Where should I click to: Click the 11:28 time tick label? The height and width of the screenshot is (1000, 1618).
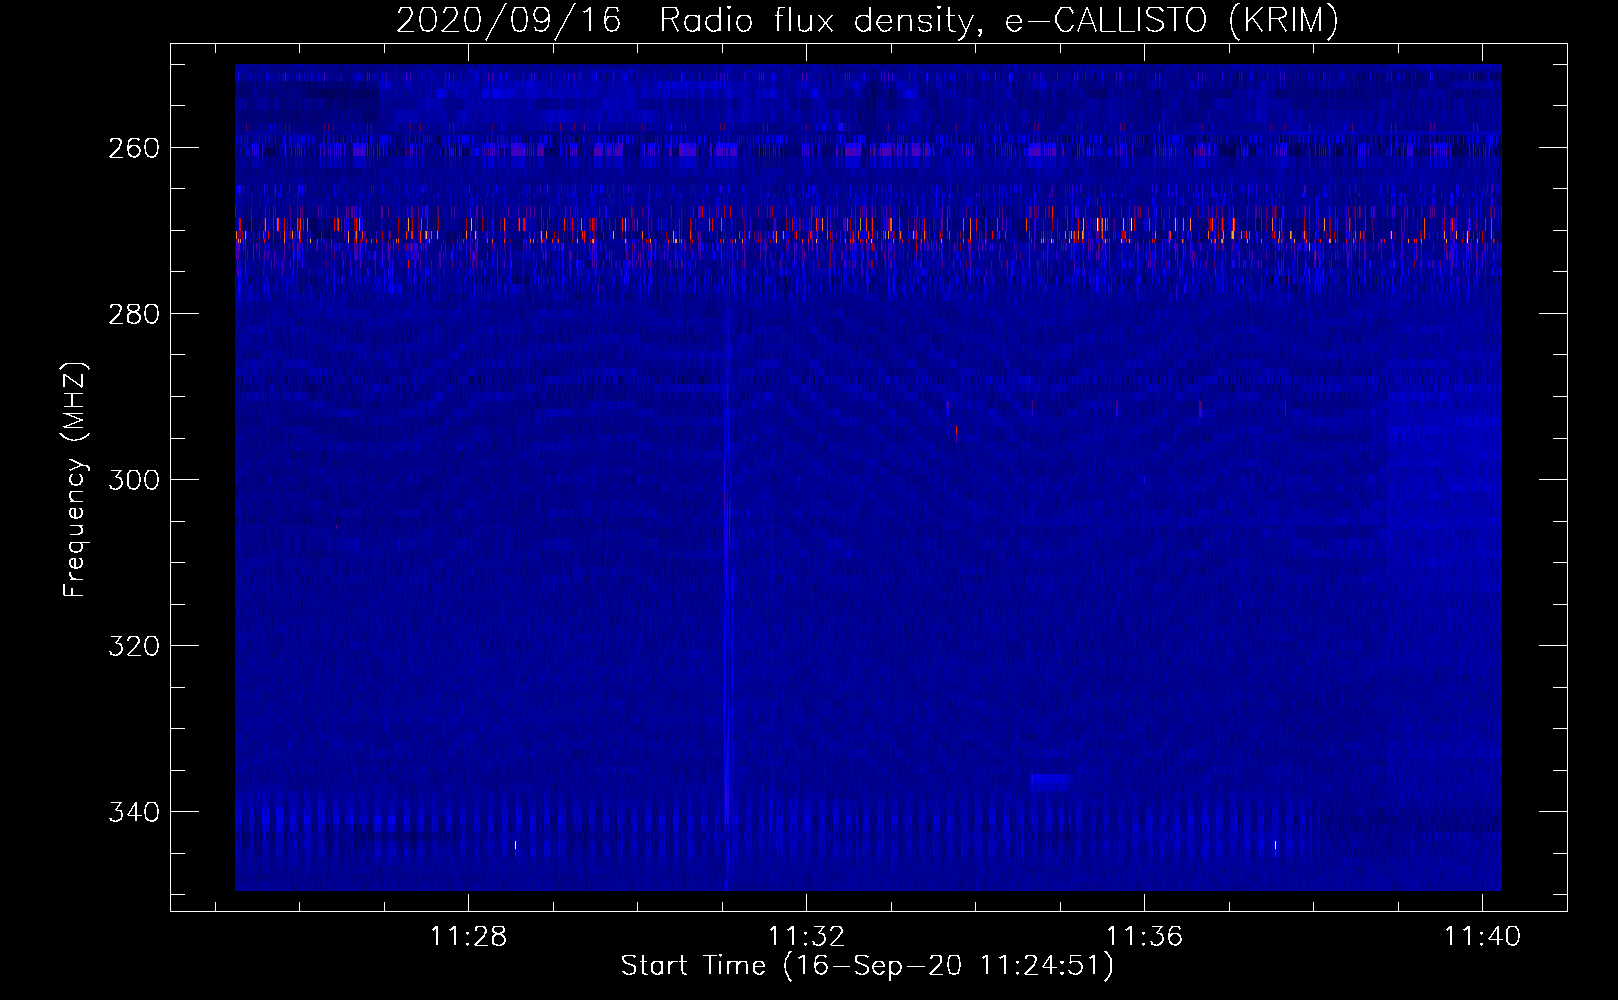469,937
